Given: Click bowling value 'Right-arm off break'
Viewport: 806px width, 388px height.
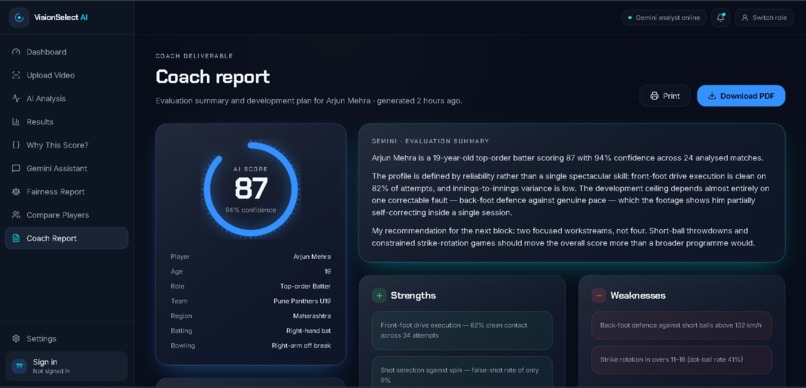Looking at the screenshot, I should pos(301,346).
